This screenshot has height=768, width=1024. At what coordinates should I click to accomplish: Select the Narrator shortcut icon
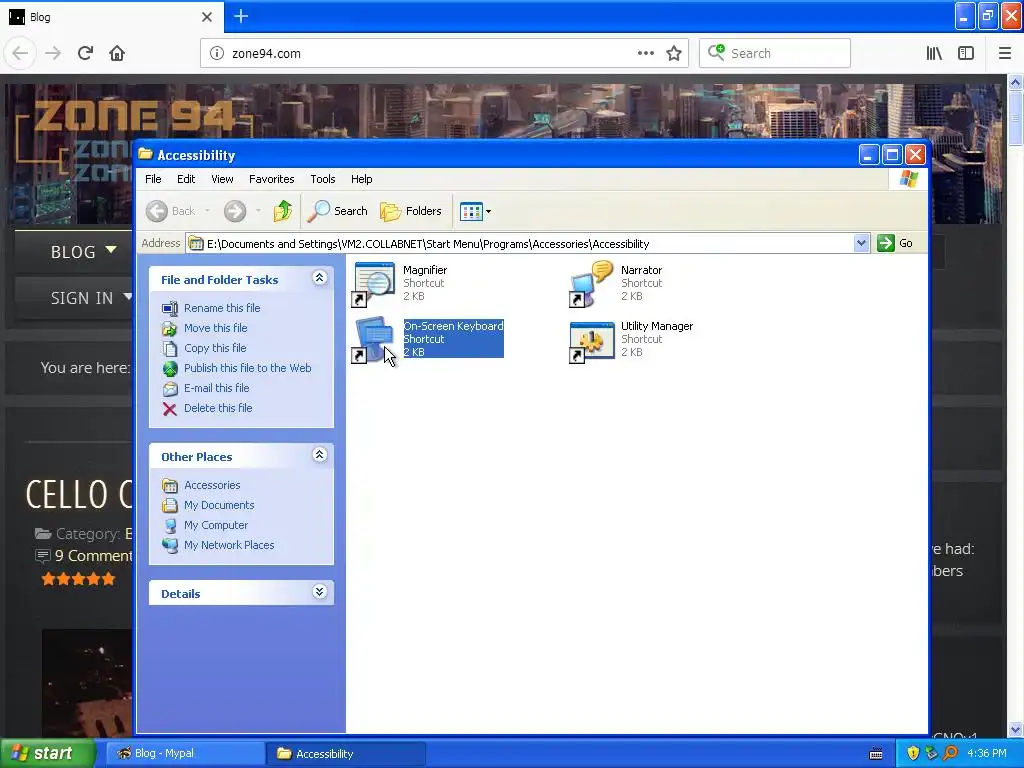[592, 284]
